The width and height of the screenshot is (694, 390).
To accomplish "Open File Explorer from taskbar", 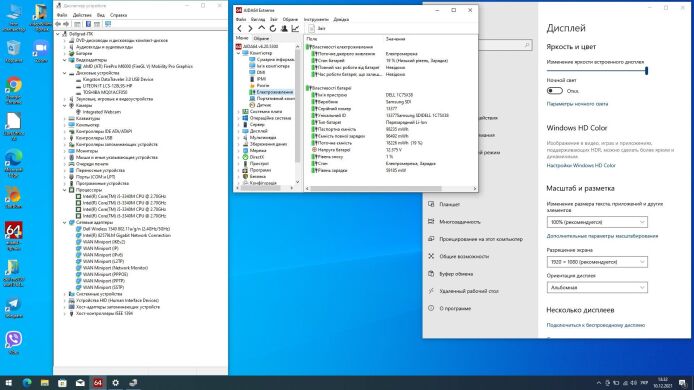I will click(45, 382).
